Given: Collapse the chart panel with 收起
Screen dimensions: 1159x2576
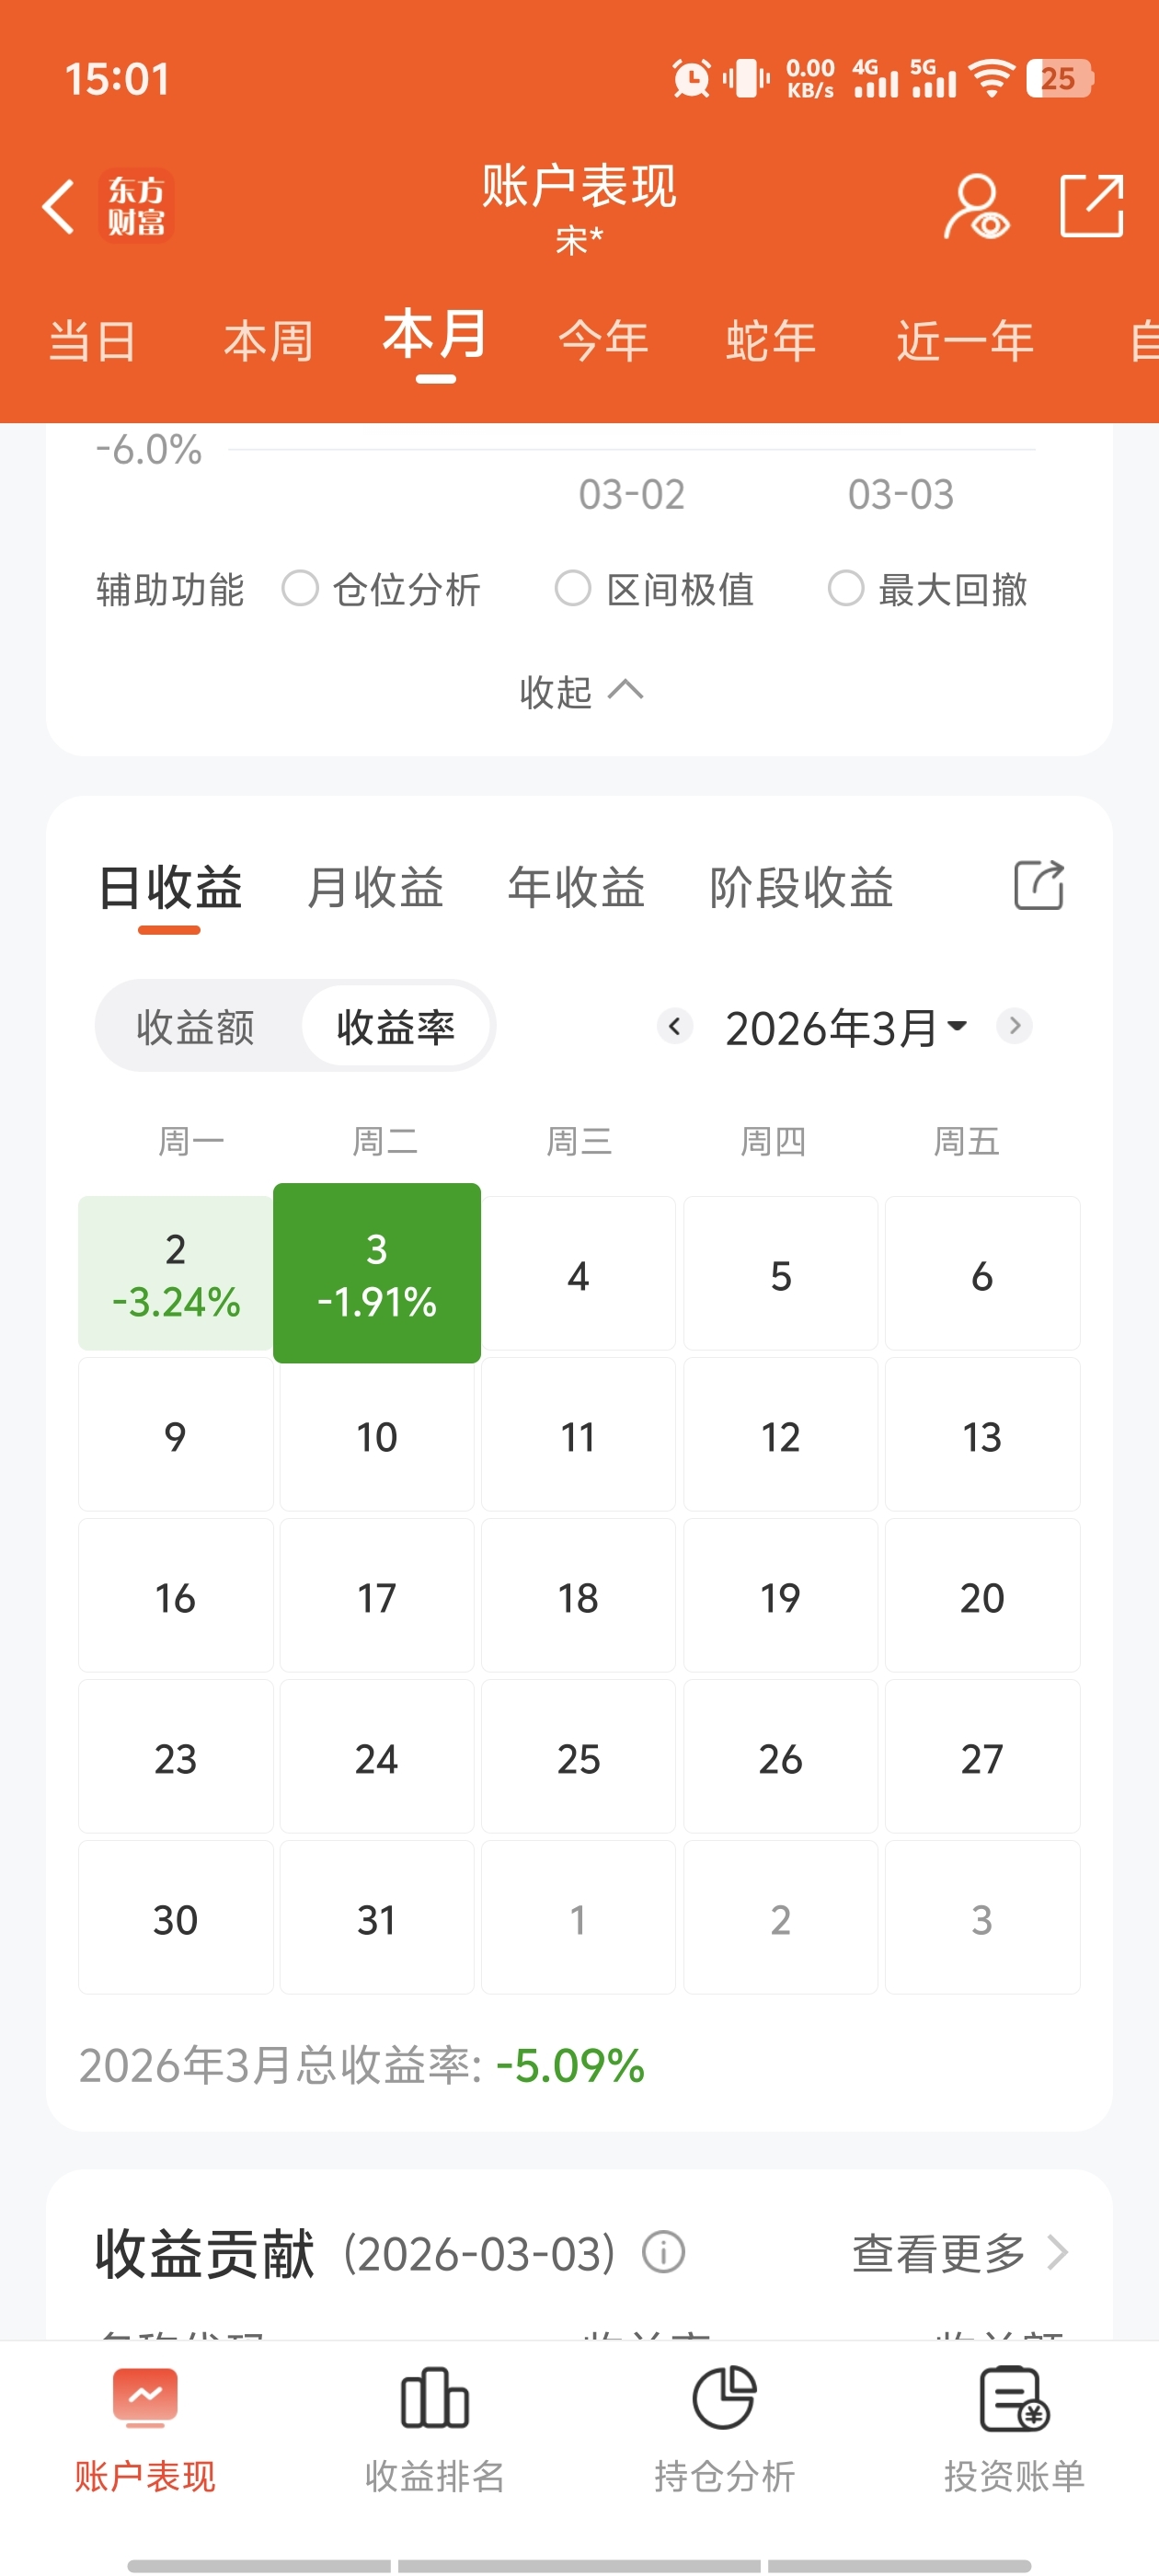Looking at the screenshot, I should click(580, 692).
